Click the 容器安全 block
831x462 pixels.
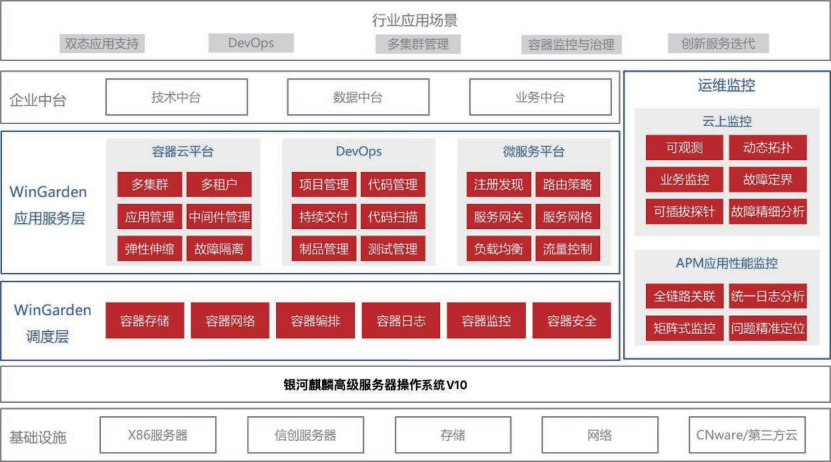(571, 321)
